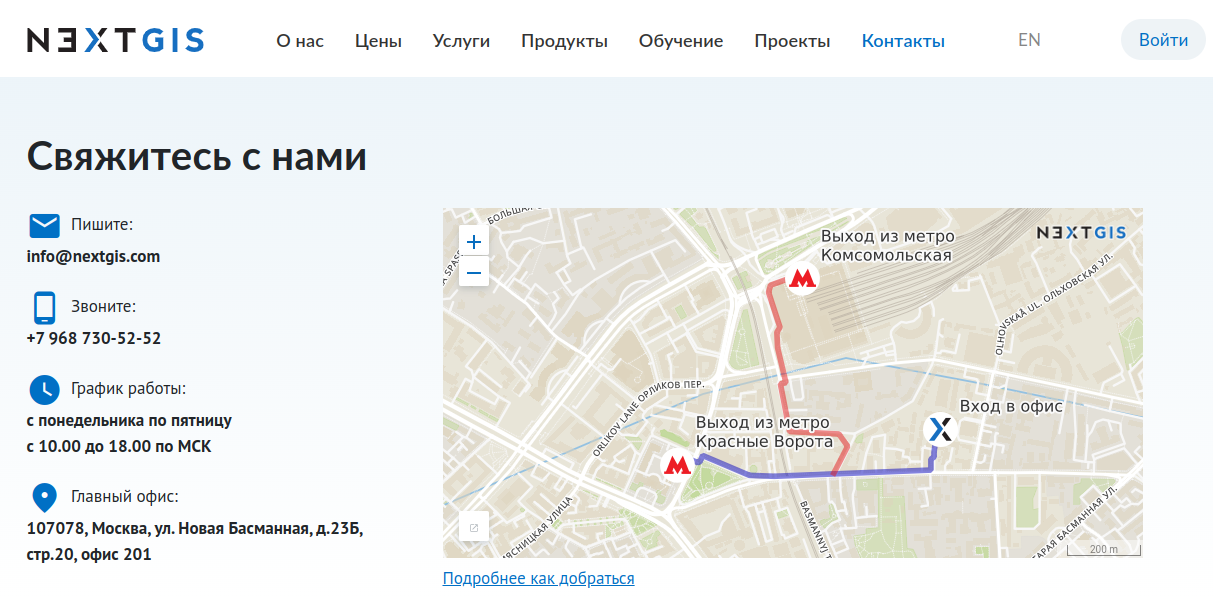Open map in new window icon
The height and width of the screenshot is (616, 1213).
tap(474, 527)
